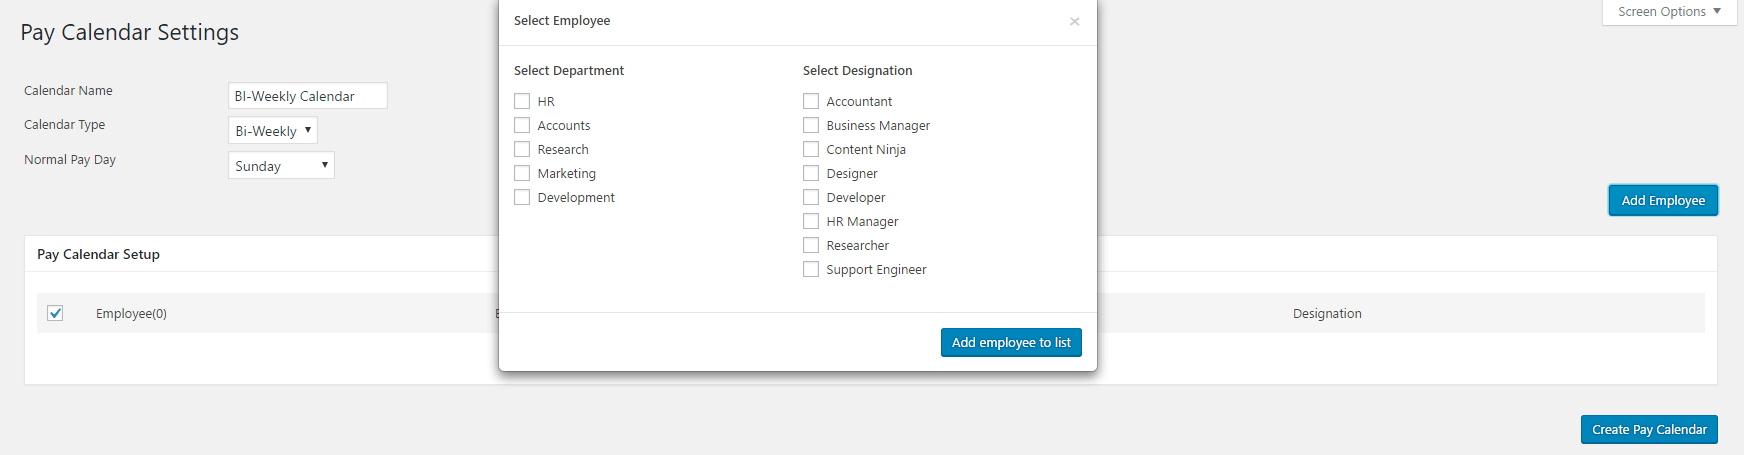
Task: Select the Content Ninja checkbox
Action: 811,149
